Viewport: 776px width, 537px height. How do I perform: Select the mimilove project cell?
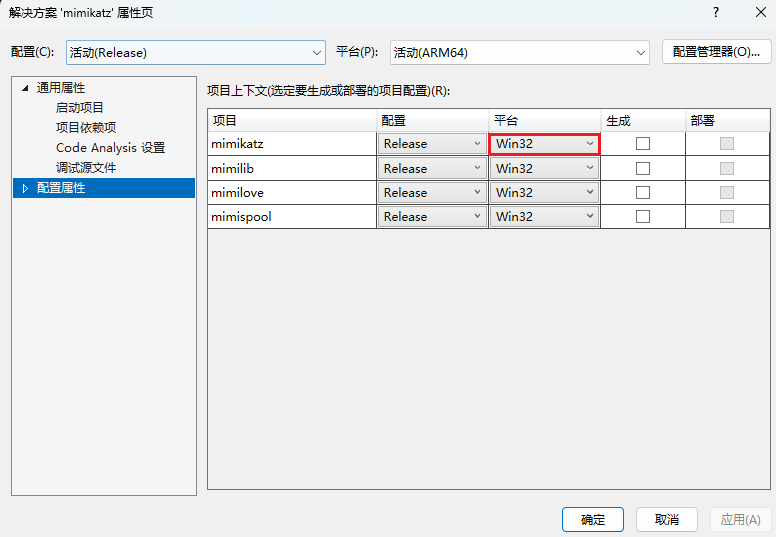[x=292, y=193]
